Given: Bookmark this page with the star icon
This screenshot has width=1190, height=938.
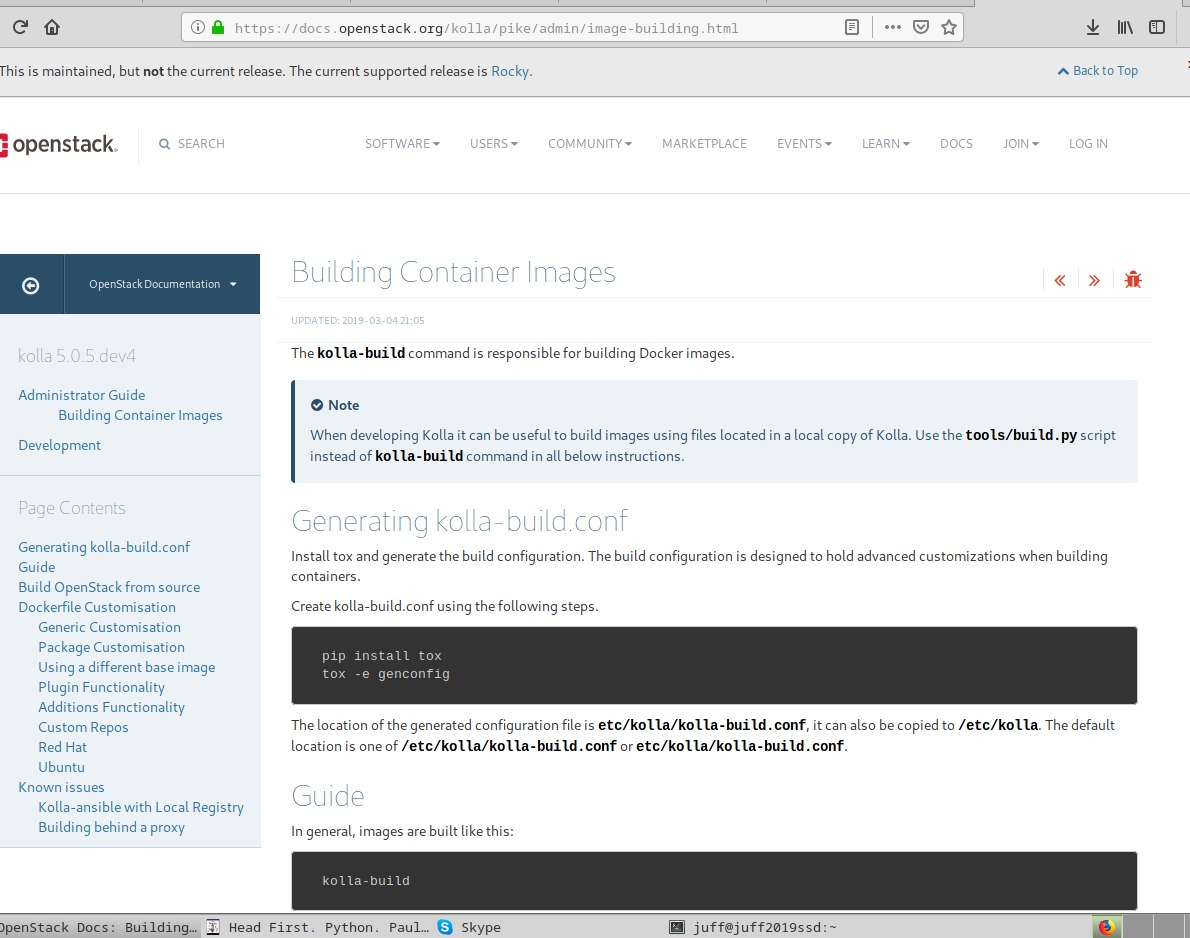Looking at the screenshot, I should pyautogui.click(x=949, y=27).
